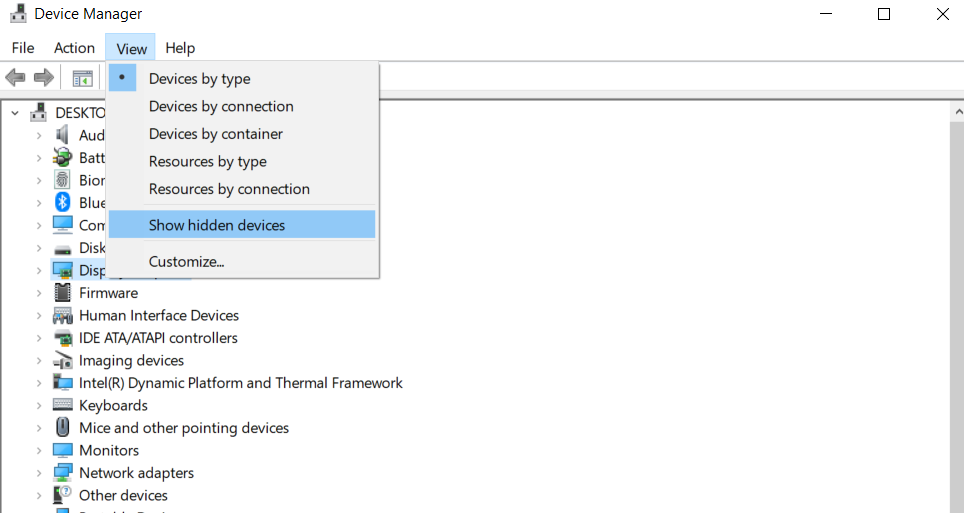The height and width of the screenshot is (513, 964).
Task: Click the Other devices warning icon
Action: pos(63,495)
